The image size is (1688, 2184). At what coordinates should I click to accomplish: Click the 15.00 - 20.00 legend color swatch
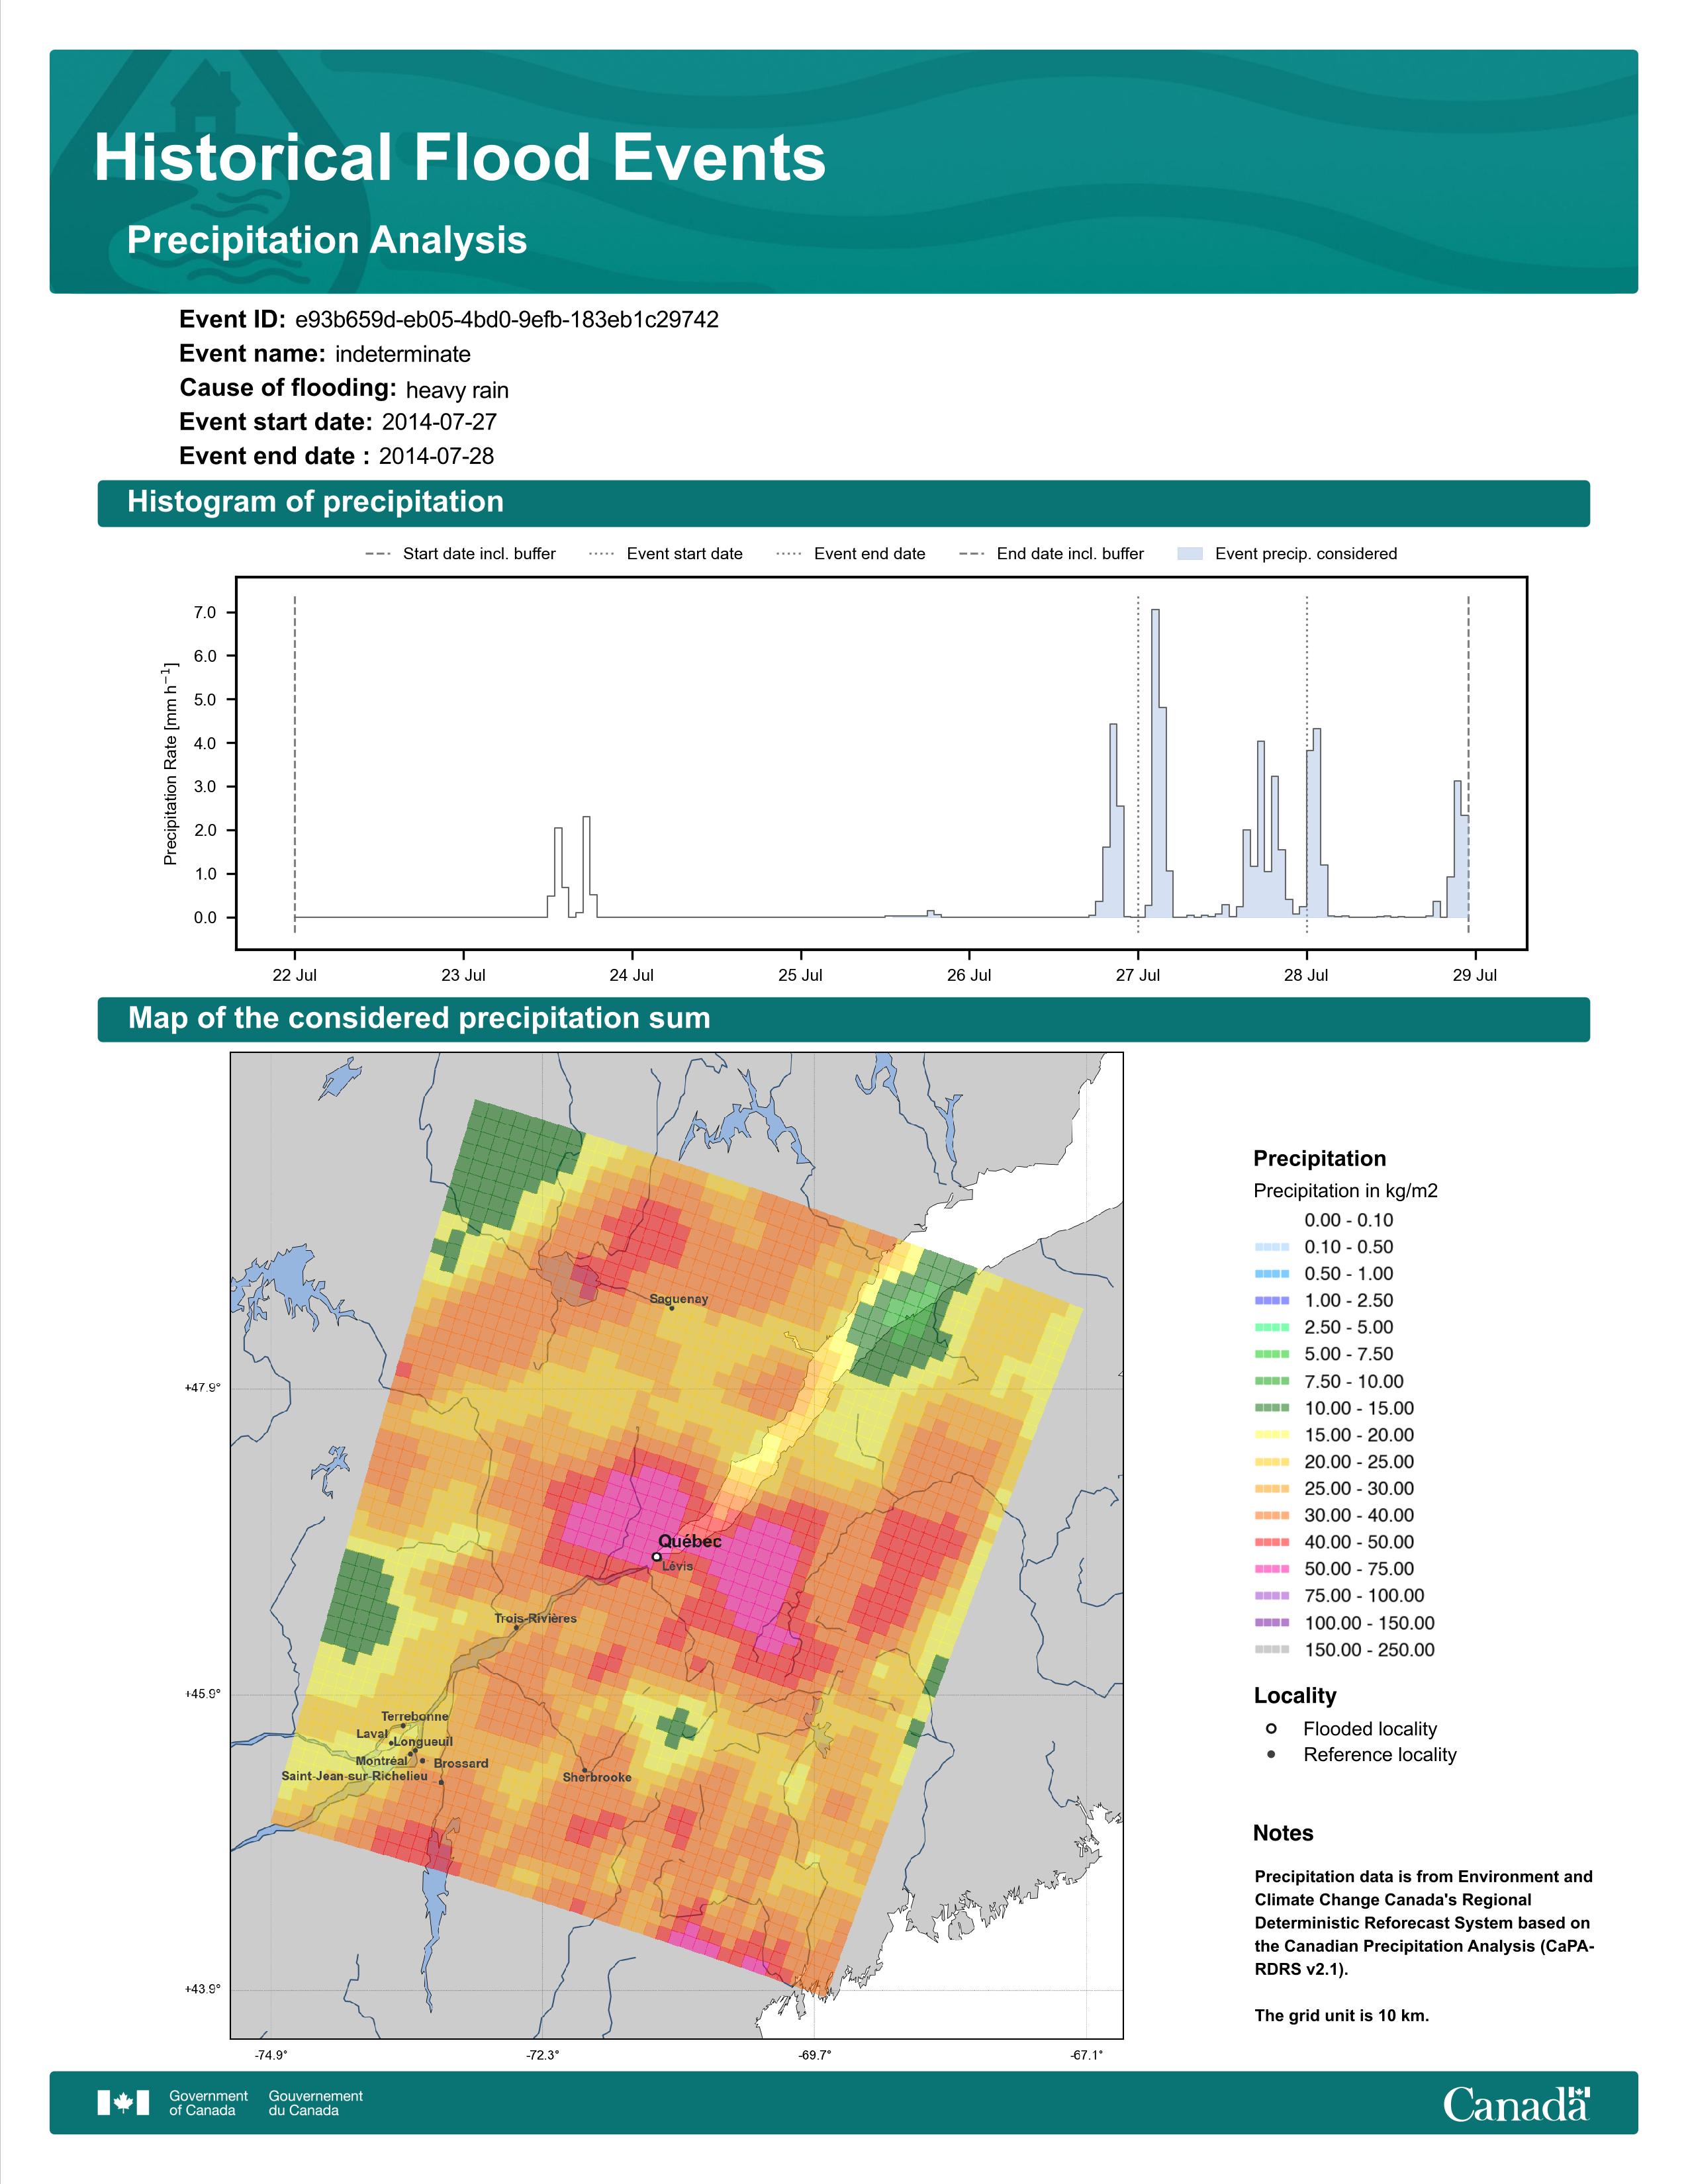coord(1272,1435)
